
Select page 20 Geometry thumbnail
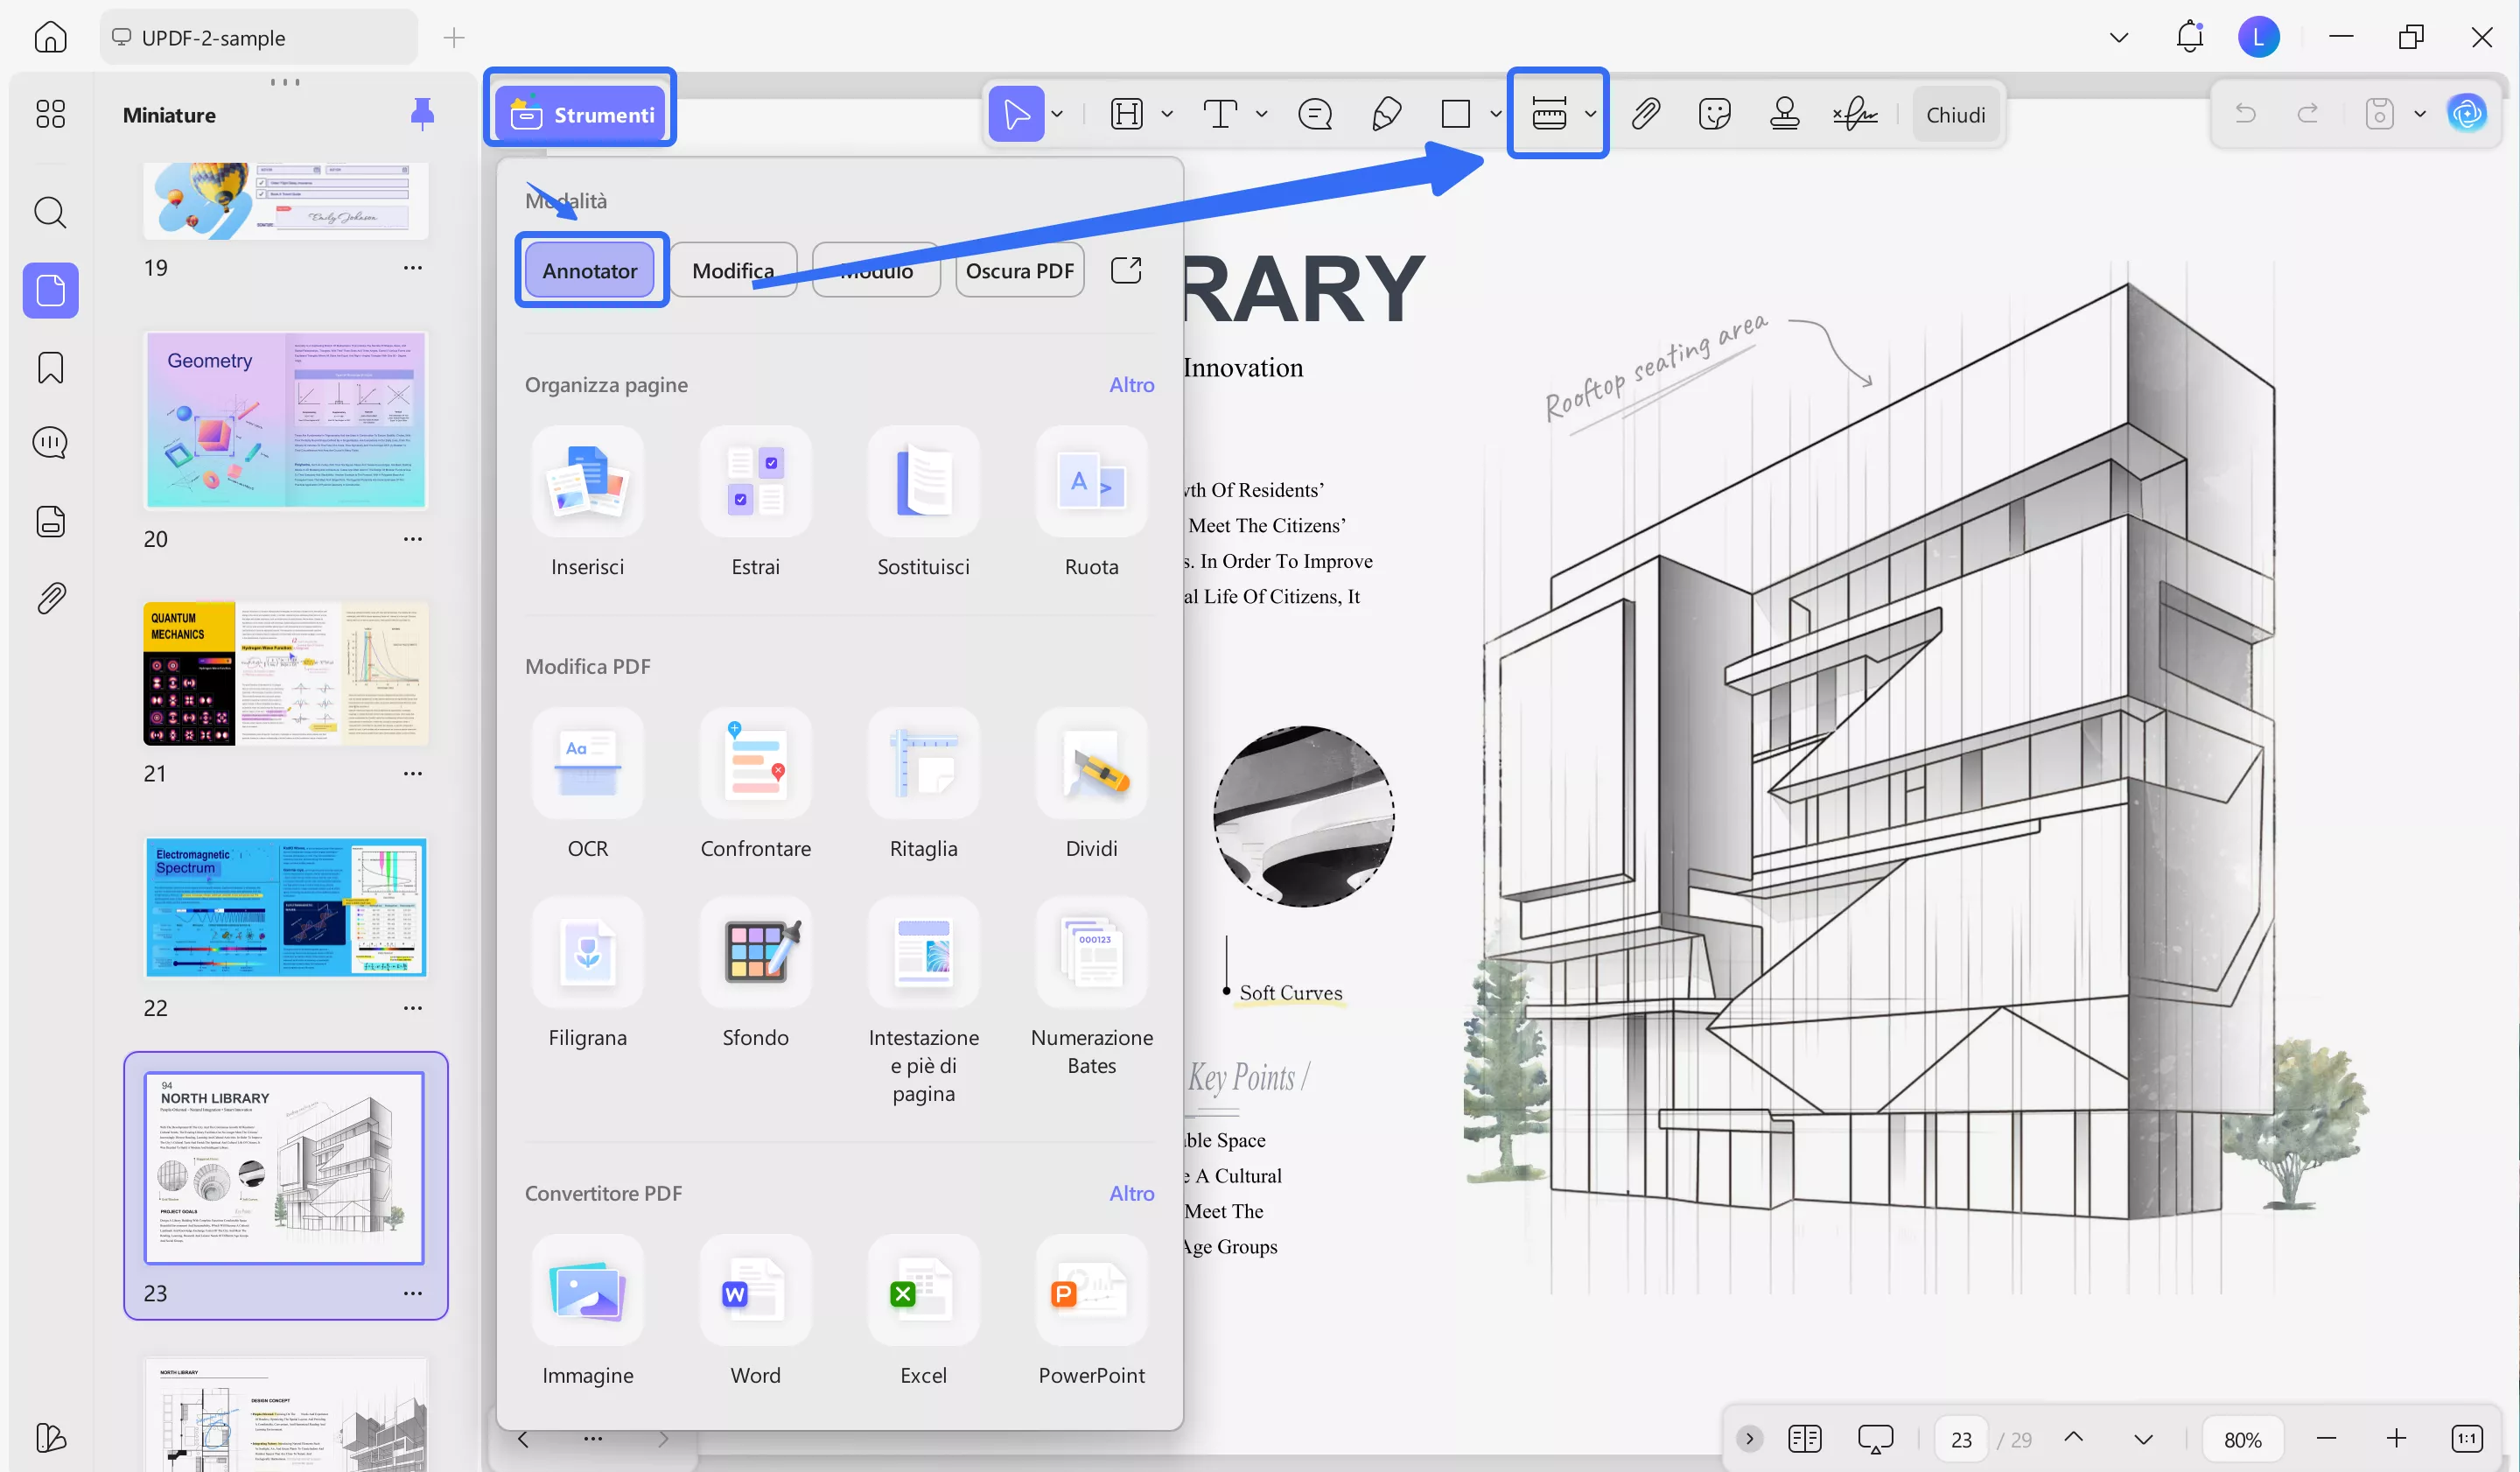click(x=286, y=421)
